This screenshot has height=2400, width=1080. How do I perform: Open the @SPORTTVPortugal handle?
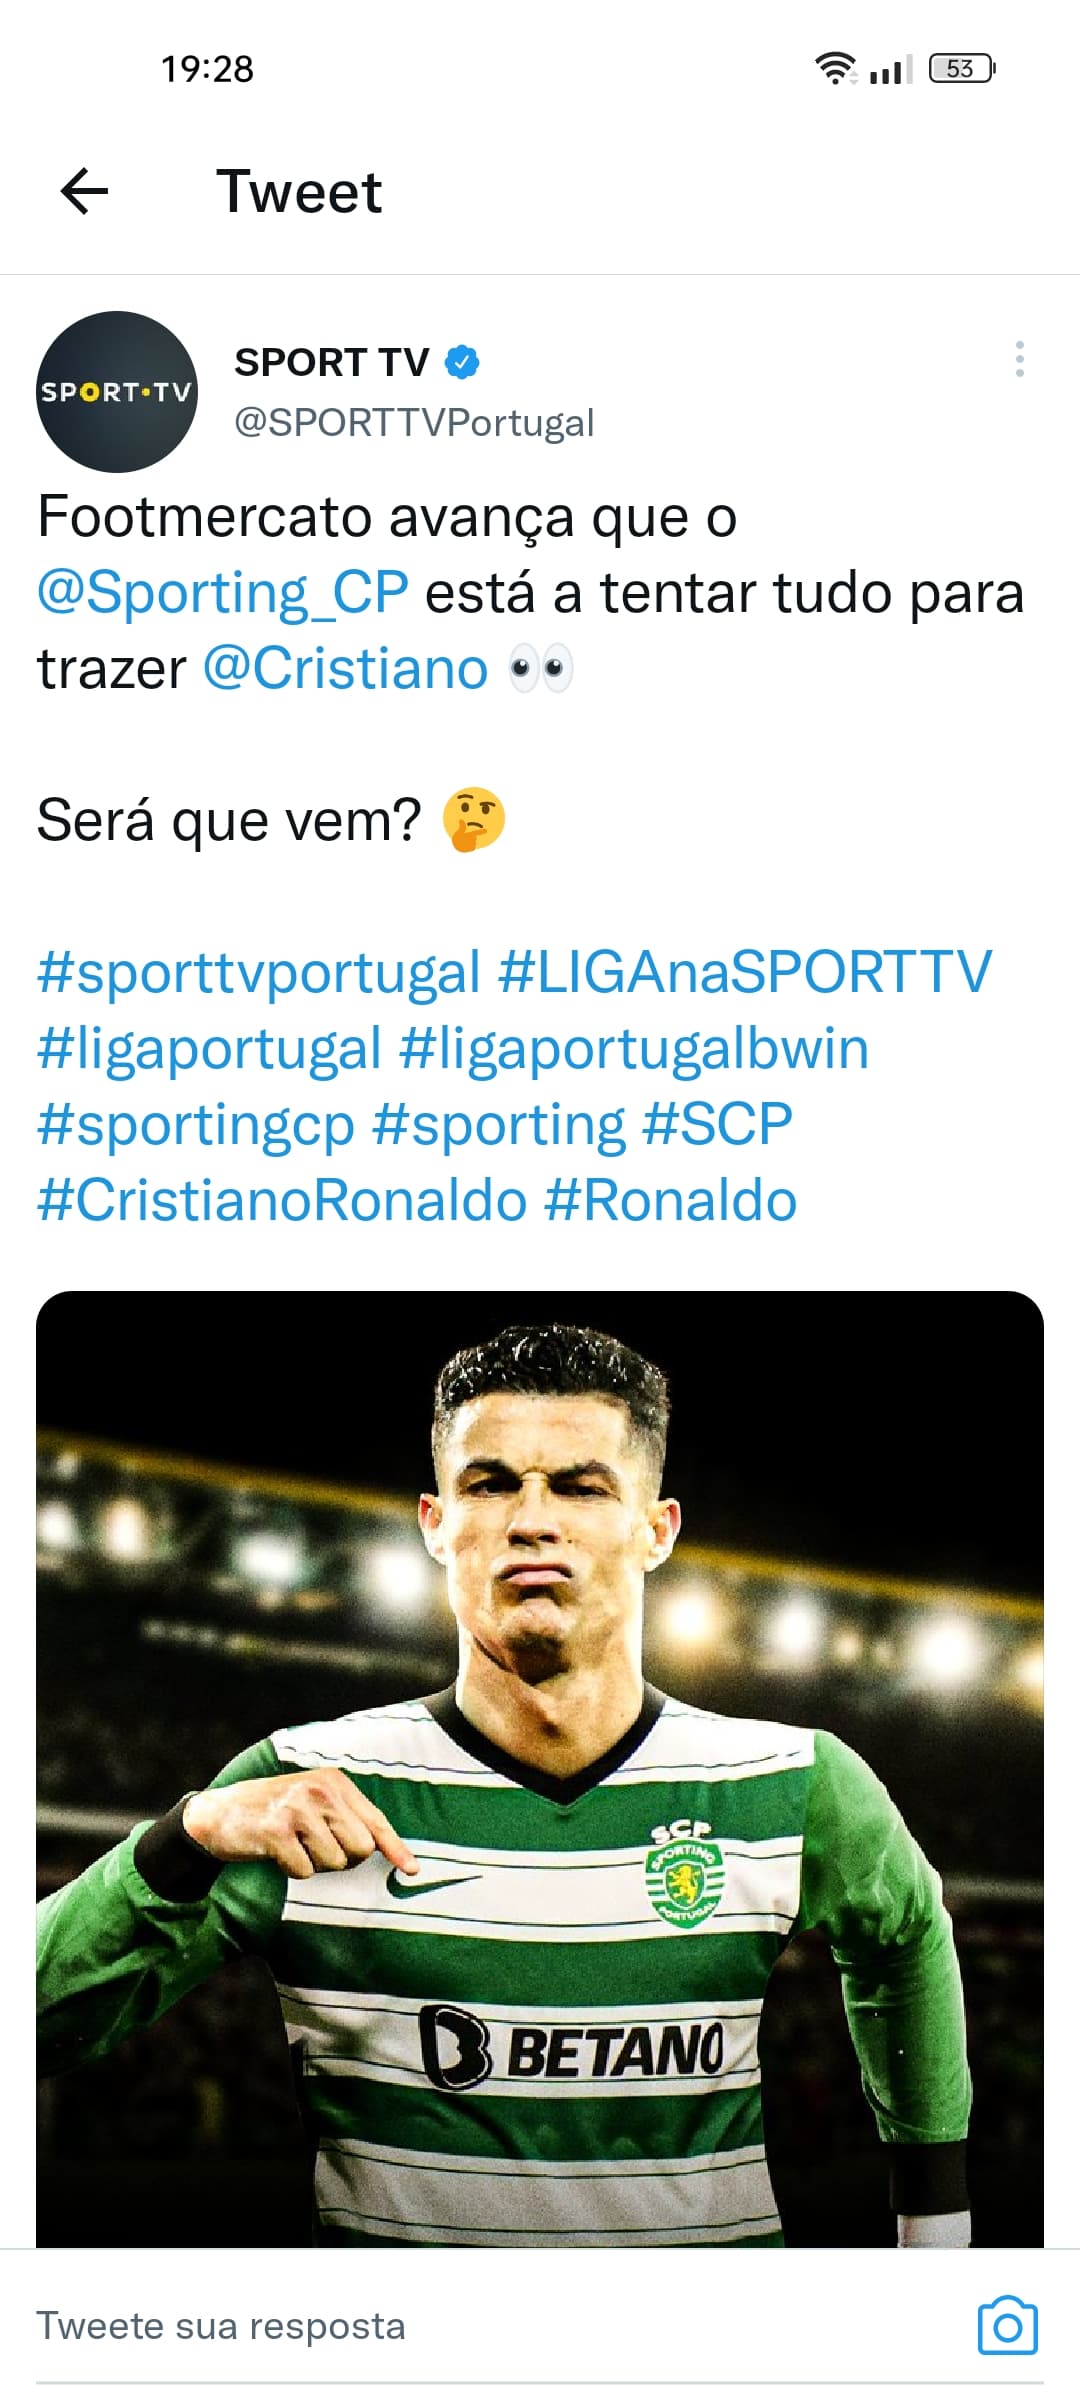pyautogui.click(x=414, y=423)
